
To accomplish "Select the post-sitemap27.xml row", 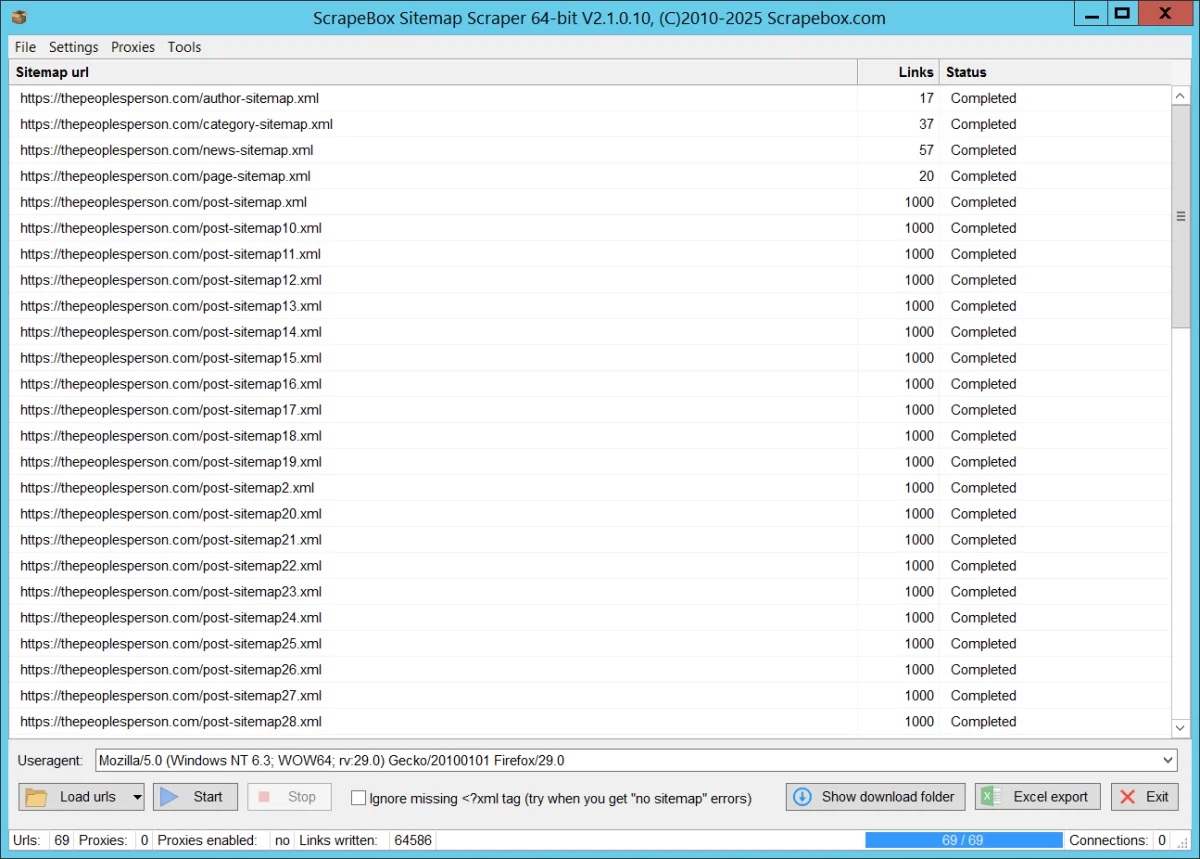I will click(x=590, y=696).
